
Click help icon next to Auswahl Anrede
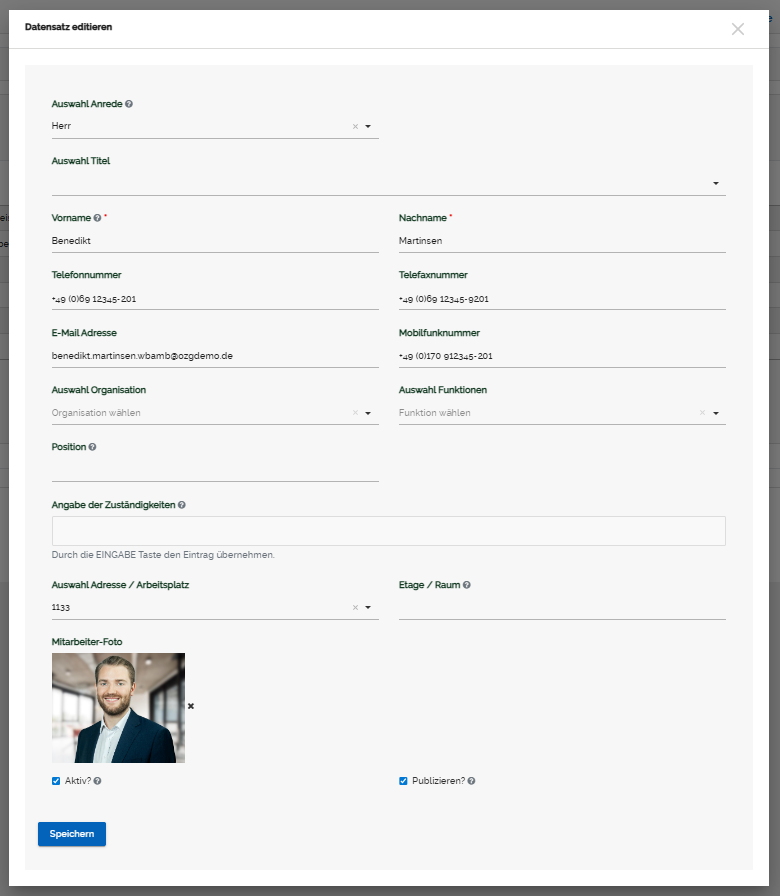tap(129, 104)
